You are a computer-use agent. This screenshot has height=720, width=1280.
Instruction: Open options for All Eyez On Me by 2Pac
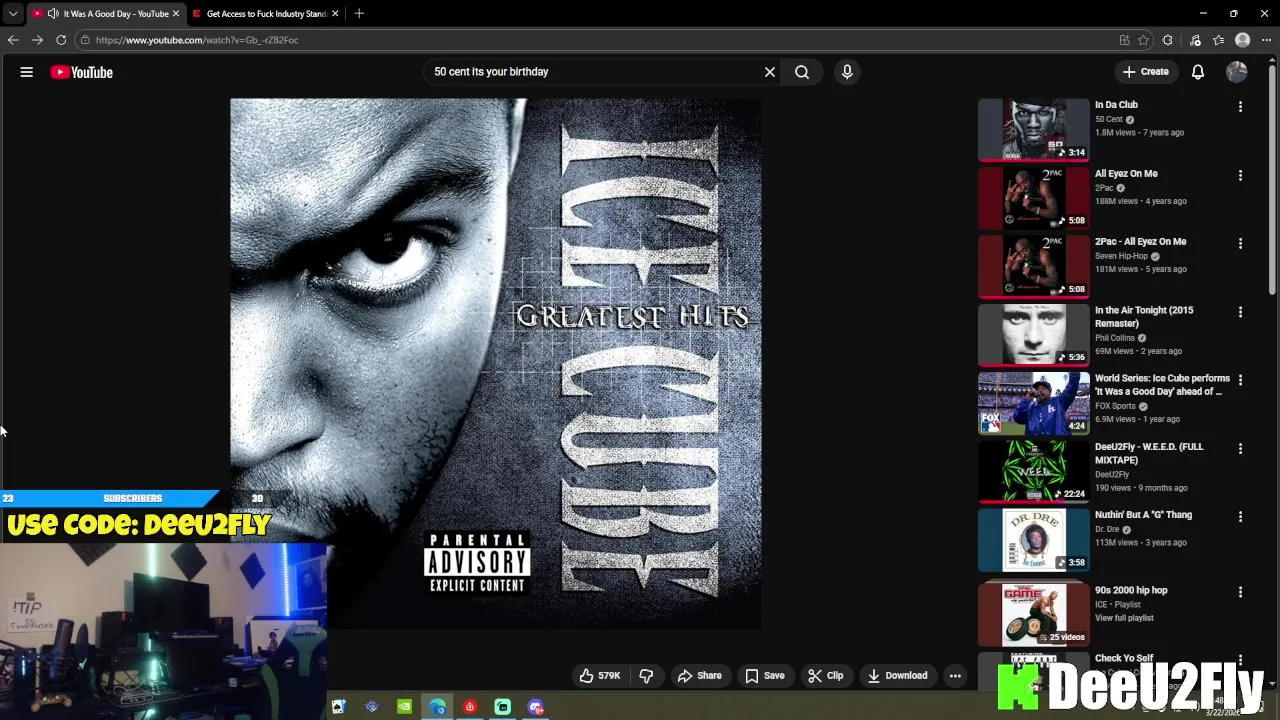pyautogui.click(x=1240, y=175)
